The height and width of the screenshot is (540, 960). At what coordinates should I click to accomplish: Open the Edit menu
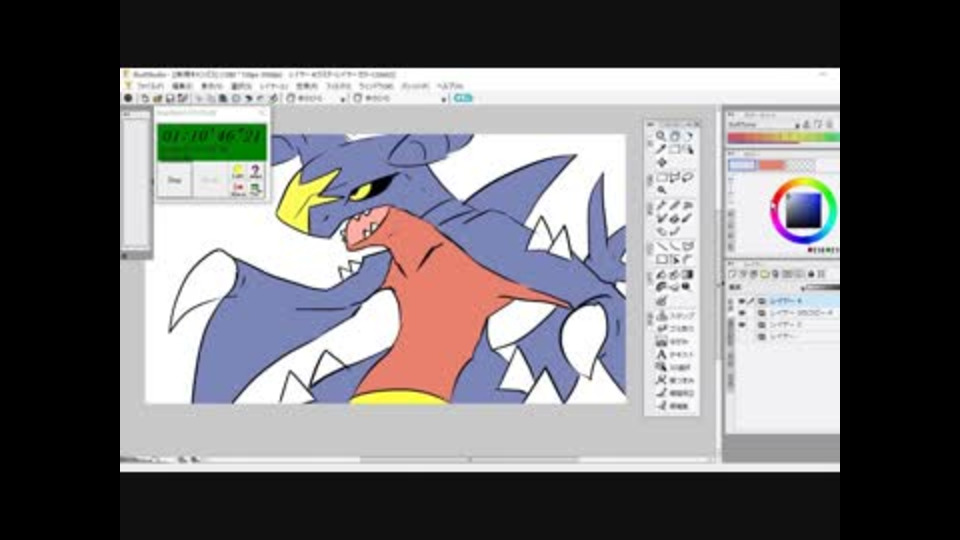pyautogui.click(x=182, y=86)
